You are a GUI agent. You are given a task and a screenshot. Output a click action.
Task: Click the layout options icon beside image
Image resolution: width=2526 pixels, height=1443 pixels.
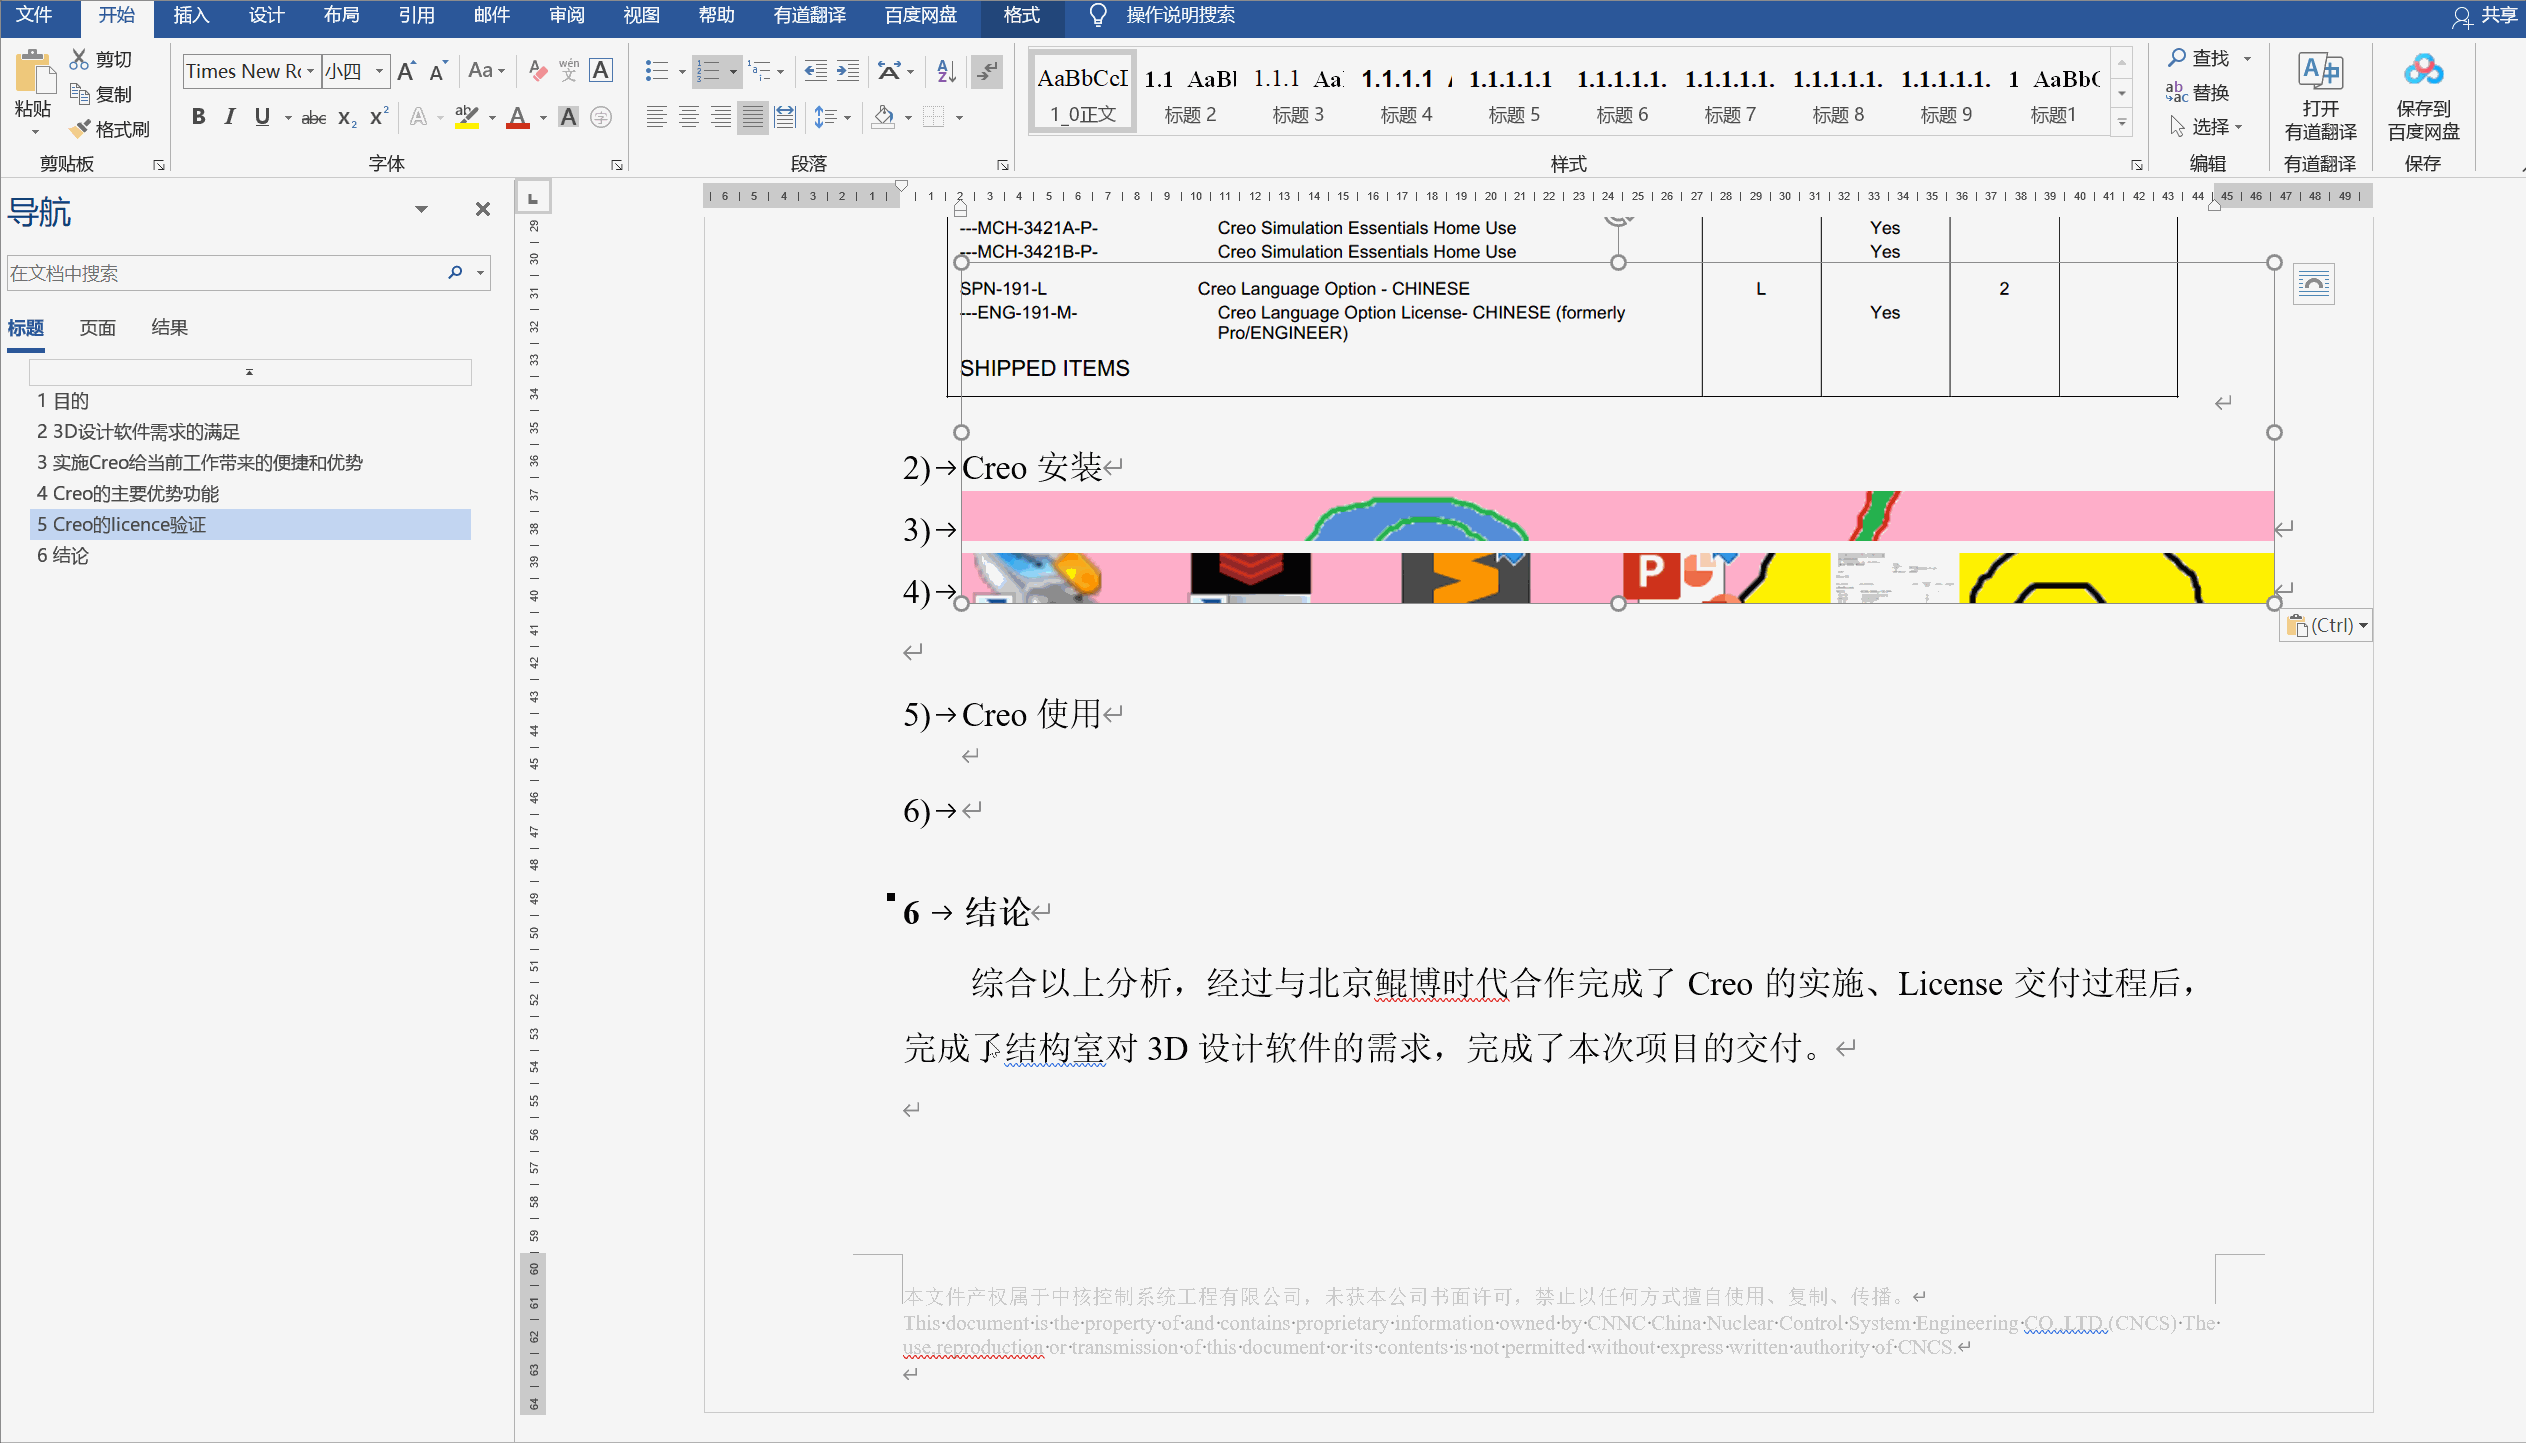2313,285
